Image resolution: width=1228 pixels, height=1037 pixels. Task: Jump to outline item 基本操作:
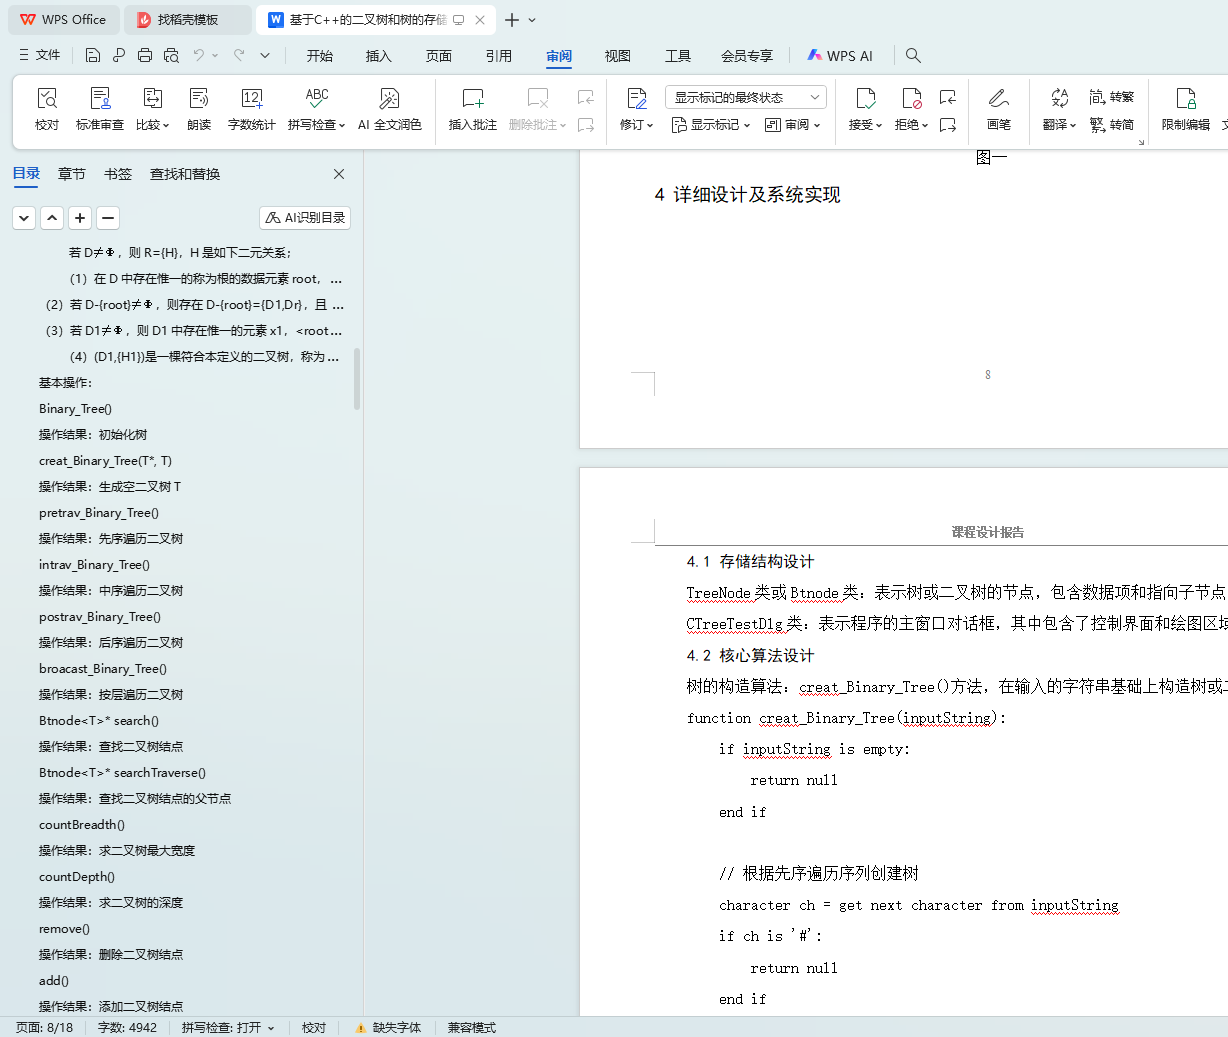pos(65,383)
